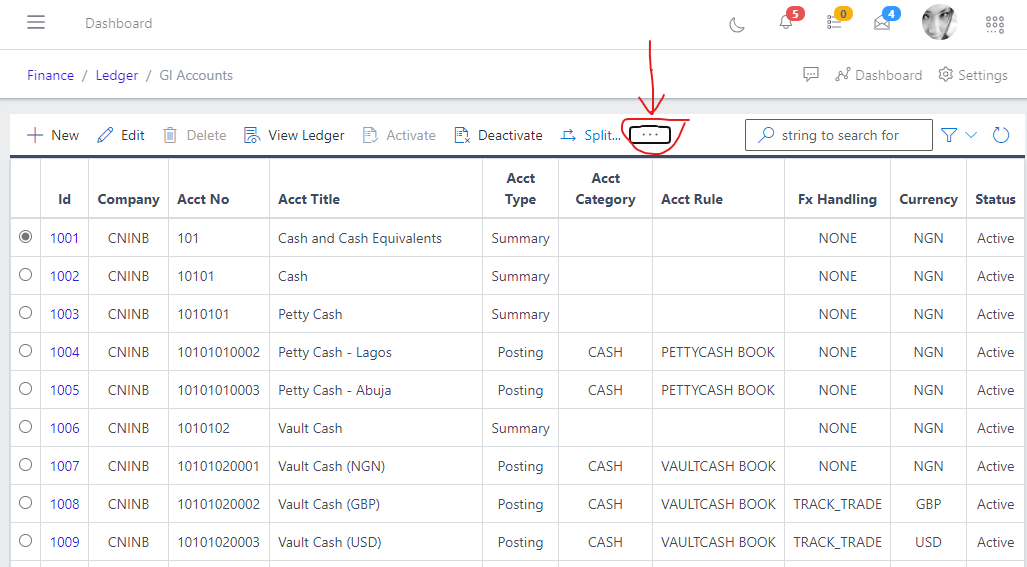
Task: Open the mail inbox icon
Action: click(882, 23)
